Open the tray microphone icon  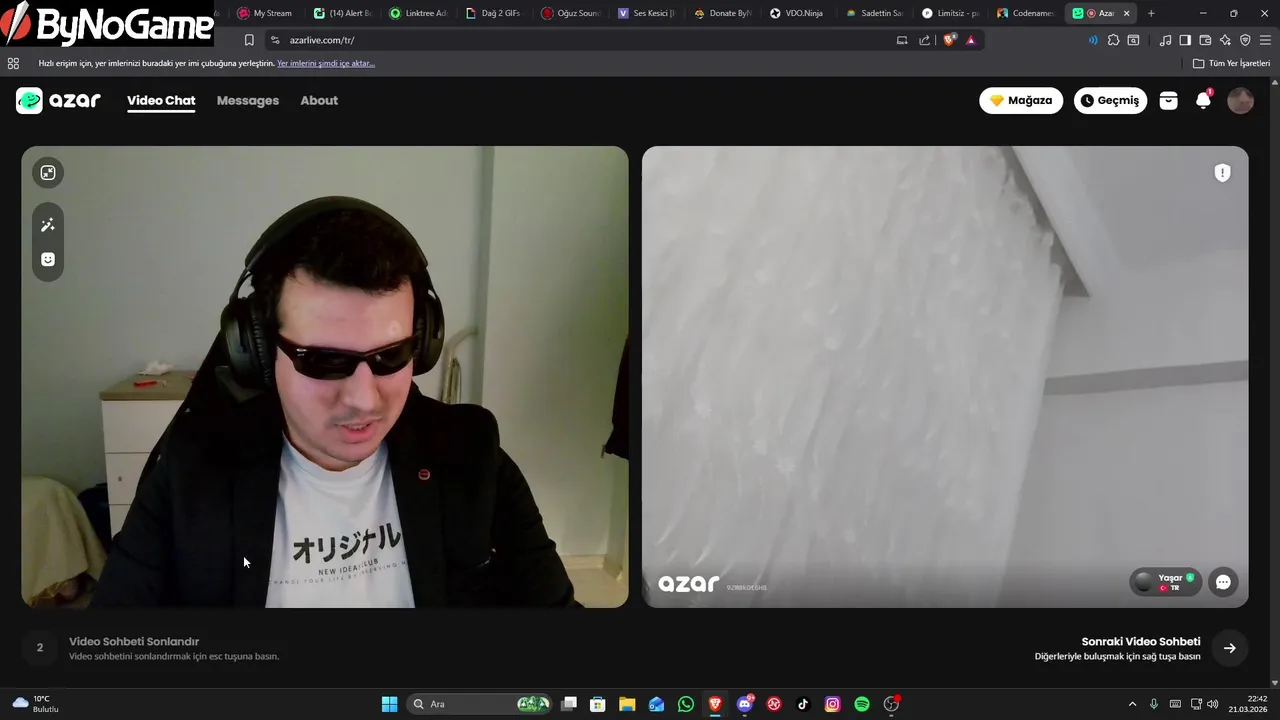1154,704
